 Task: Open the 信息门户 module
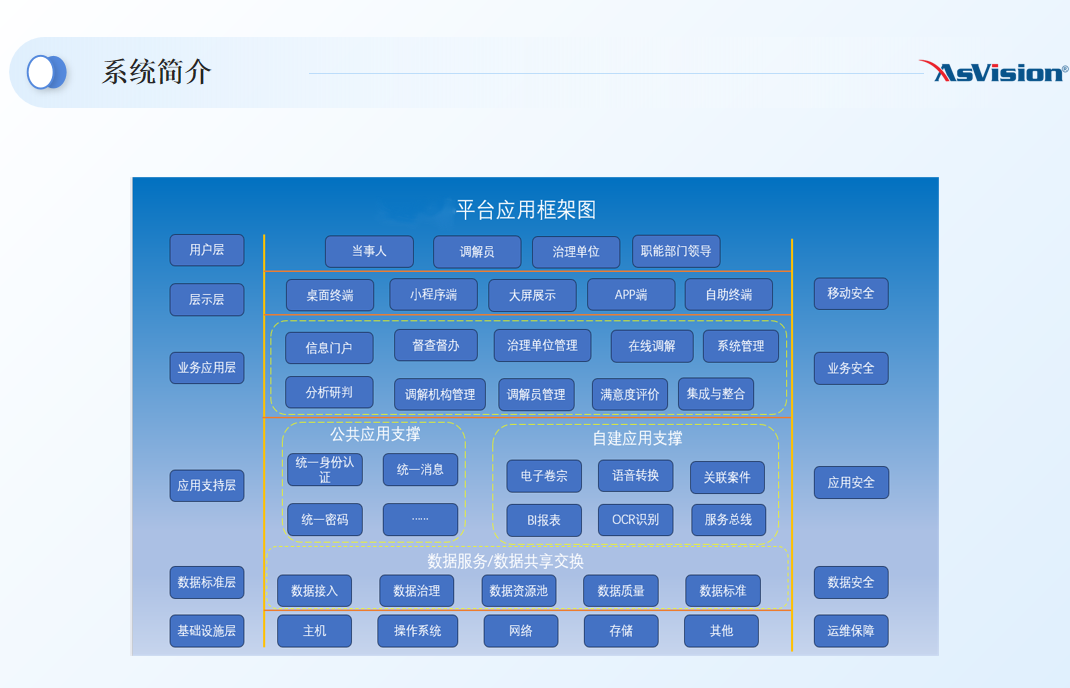tap(329, 348)
